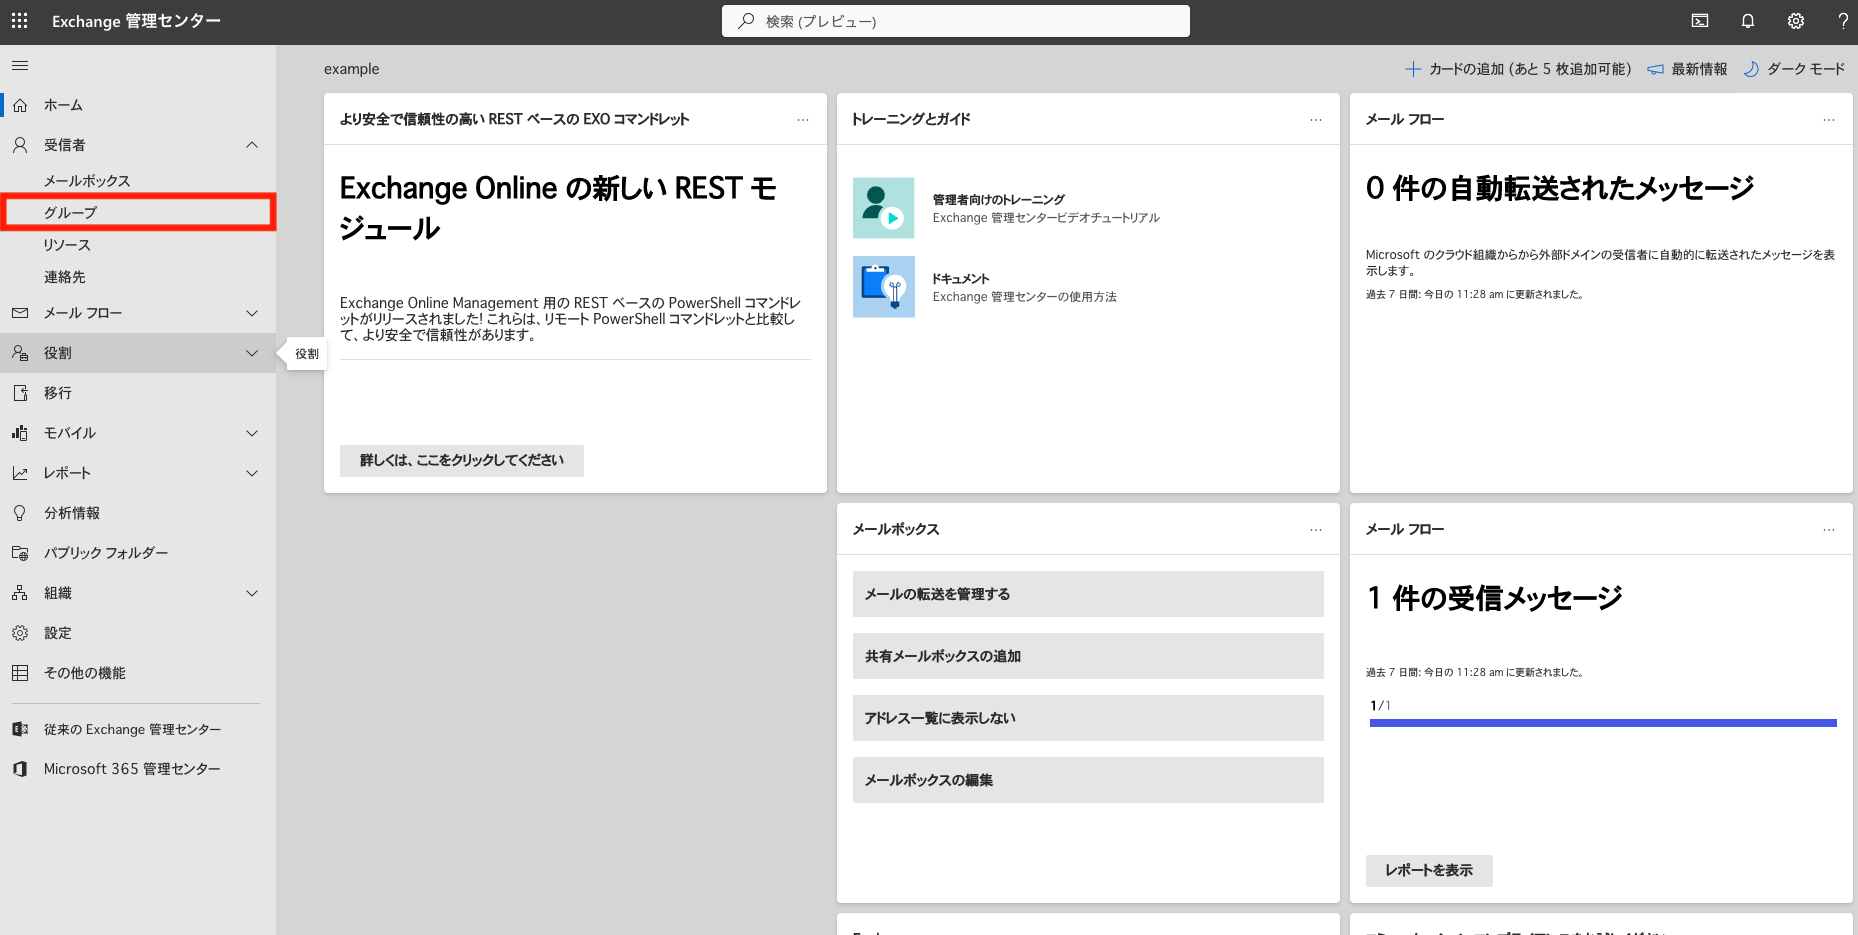Click 詳しくは、ここをクリックしてください button
This screenshot has height=935, width=1858.
[x=462, y=461]
